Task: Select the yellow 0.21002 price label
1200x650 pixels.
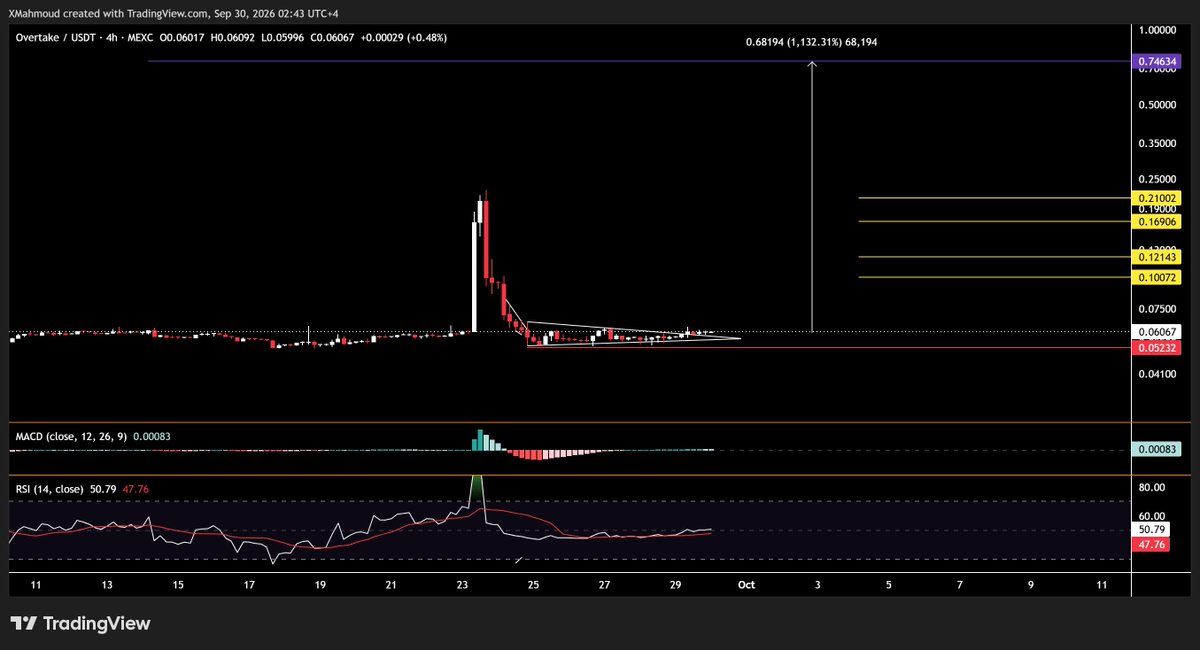Action: (1155, 198)
